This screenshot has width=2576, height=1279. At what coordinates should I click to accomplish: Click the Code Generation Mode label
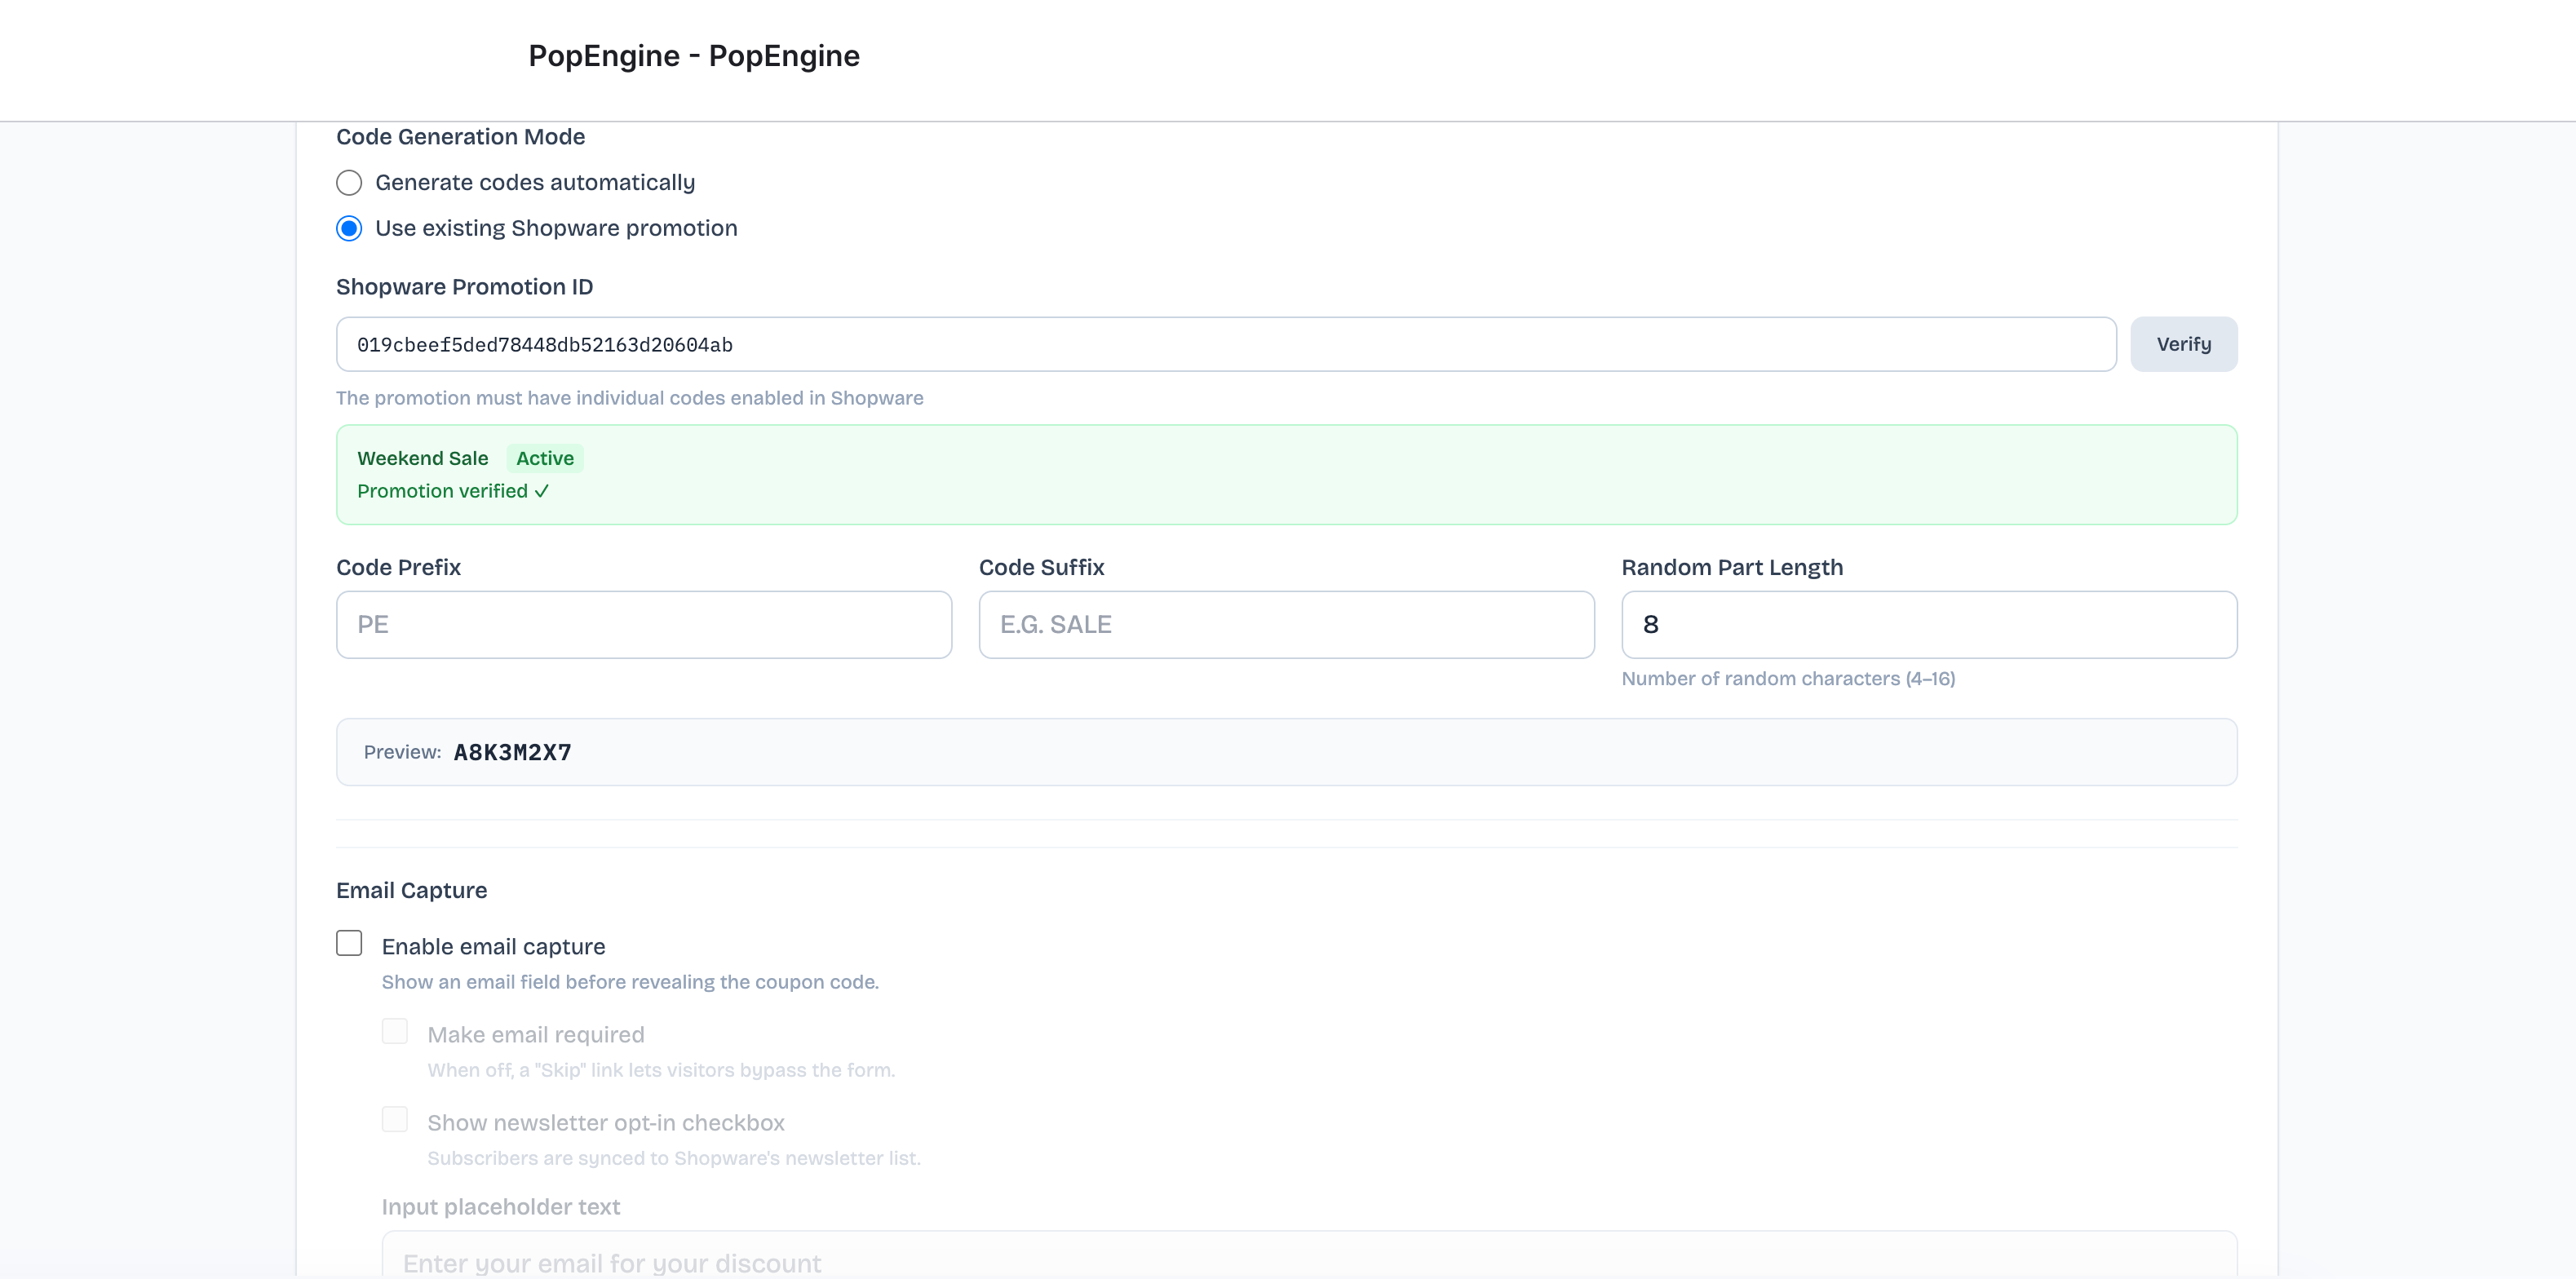(x=460, y=137)
